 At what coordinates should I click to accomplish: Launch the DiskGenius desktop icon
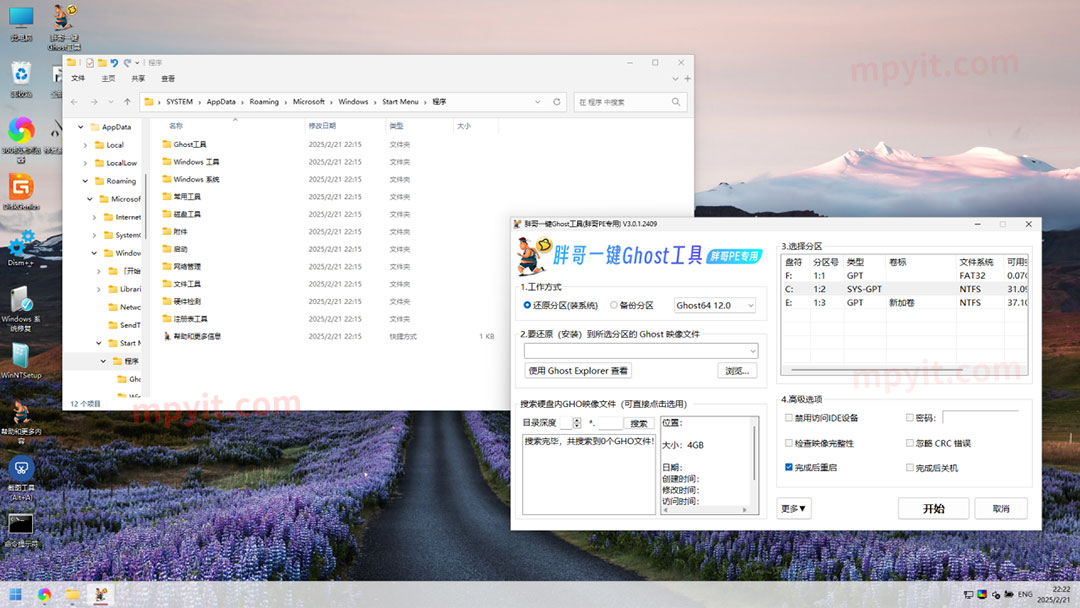coord(21,191)
